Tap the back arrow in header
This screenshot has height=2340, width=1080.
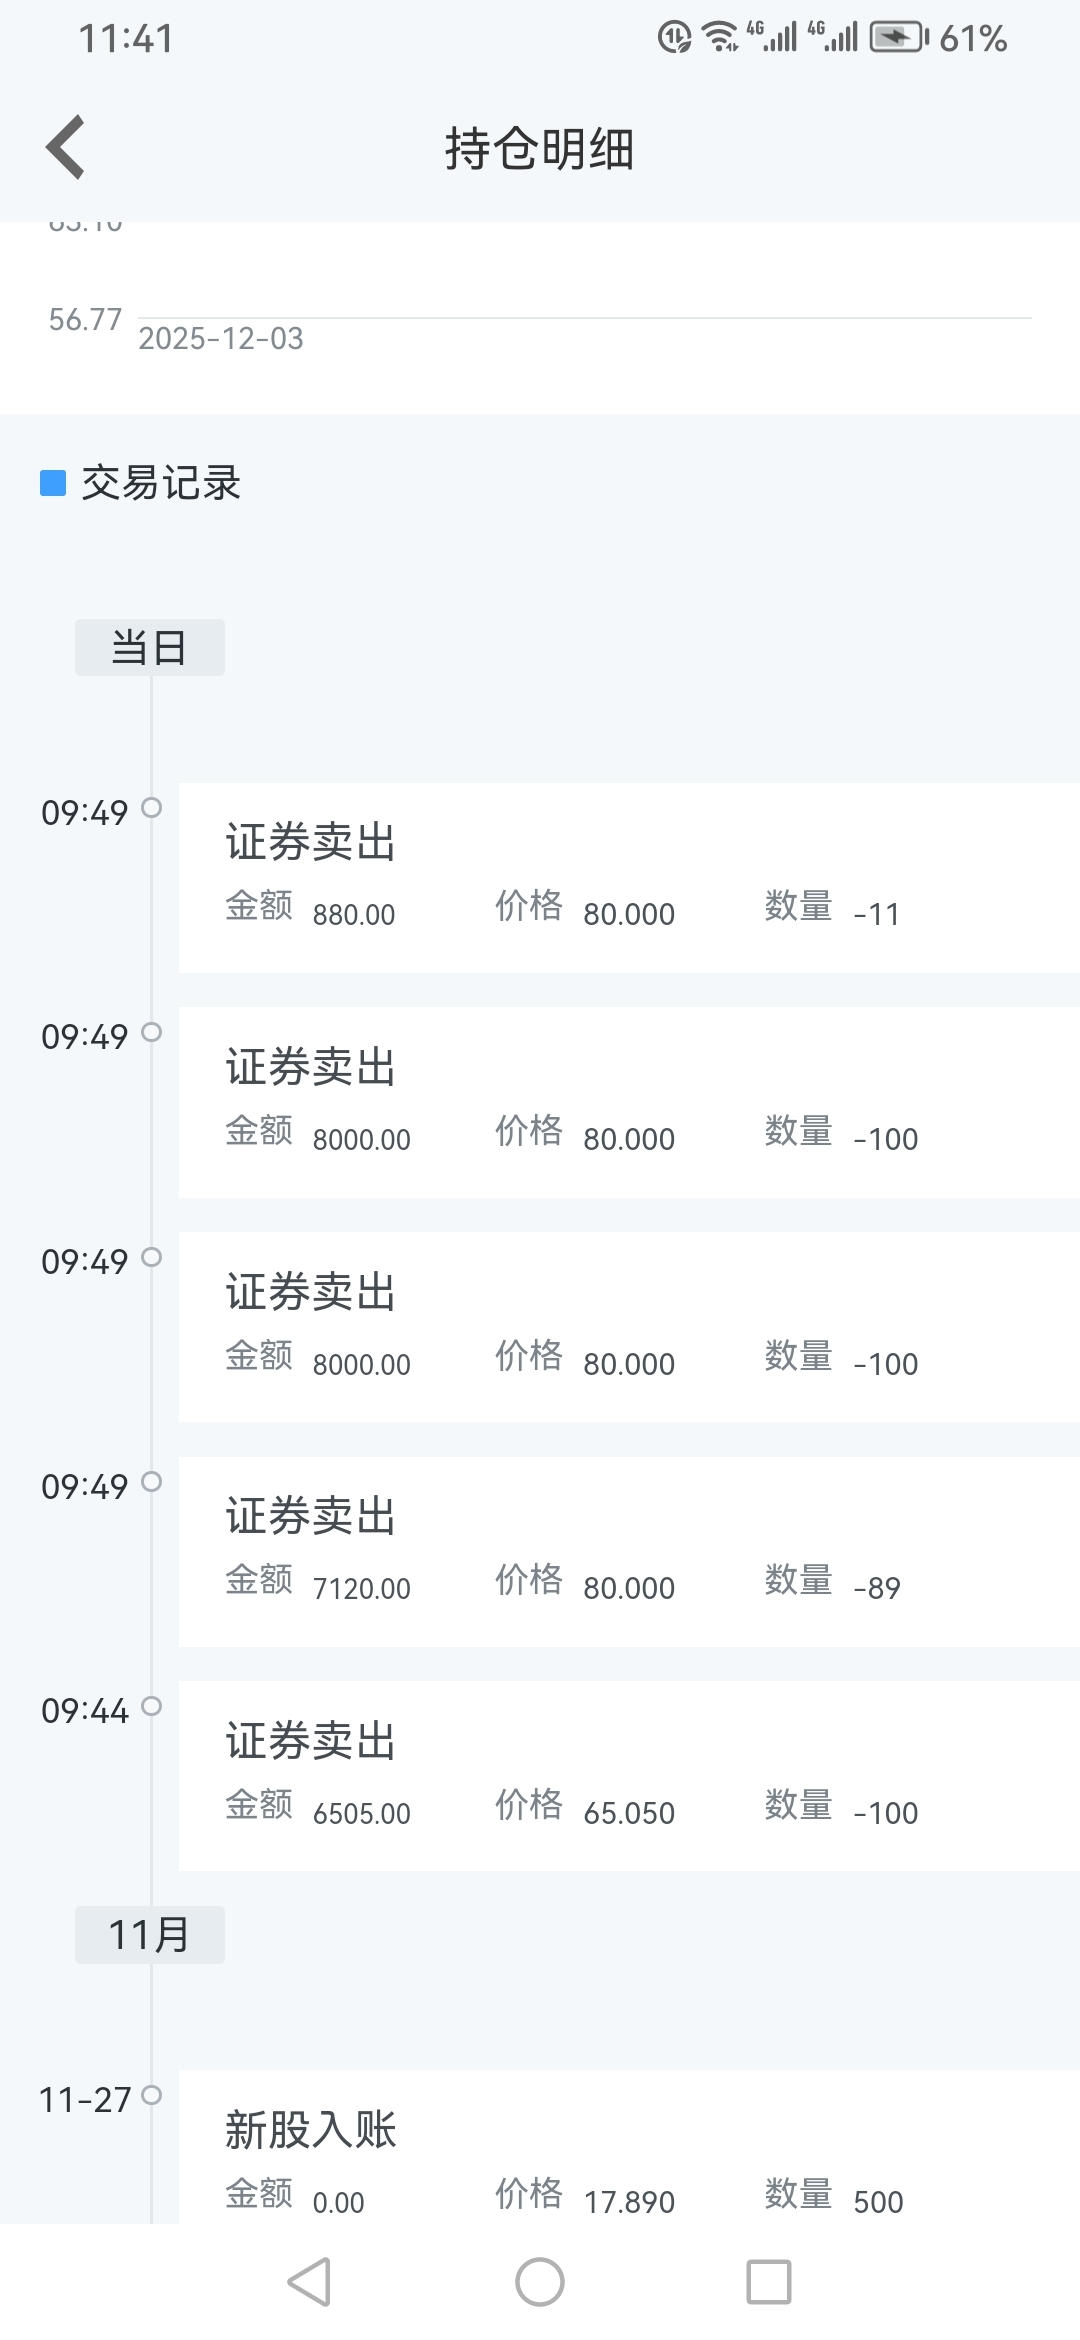pyautogui.click(x=65, y=147)
